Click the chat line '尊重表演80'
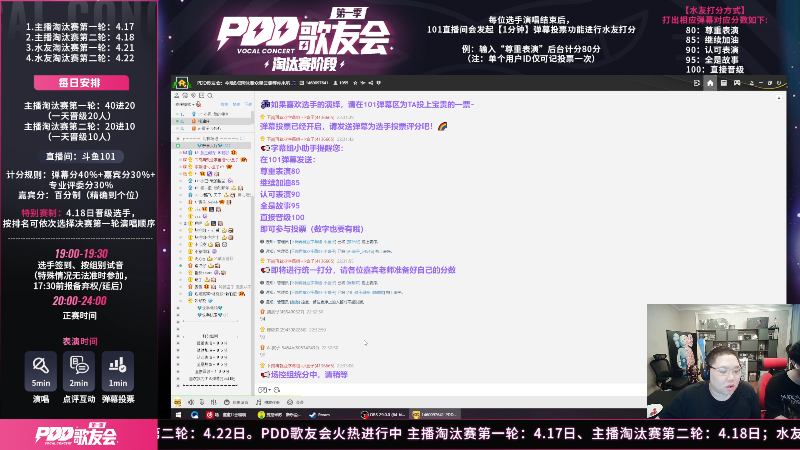Image resolution: width=800 pixels, height=450 pixels. coord(280,171)
